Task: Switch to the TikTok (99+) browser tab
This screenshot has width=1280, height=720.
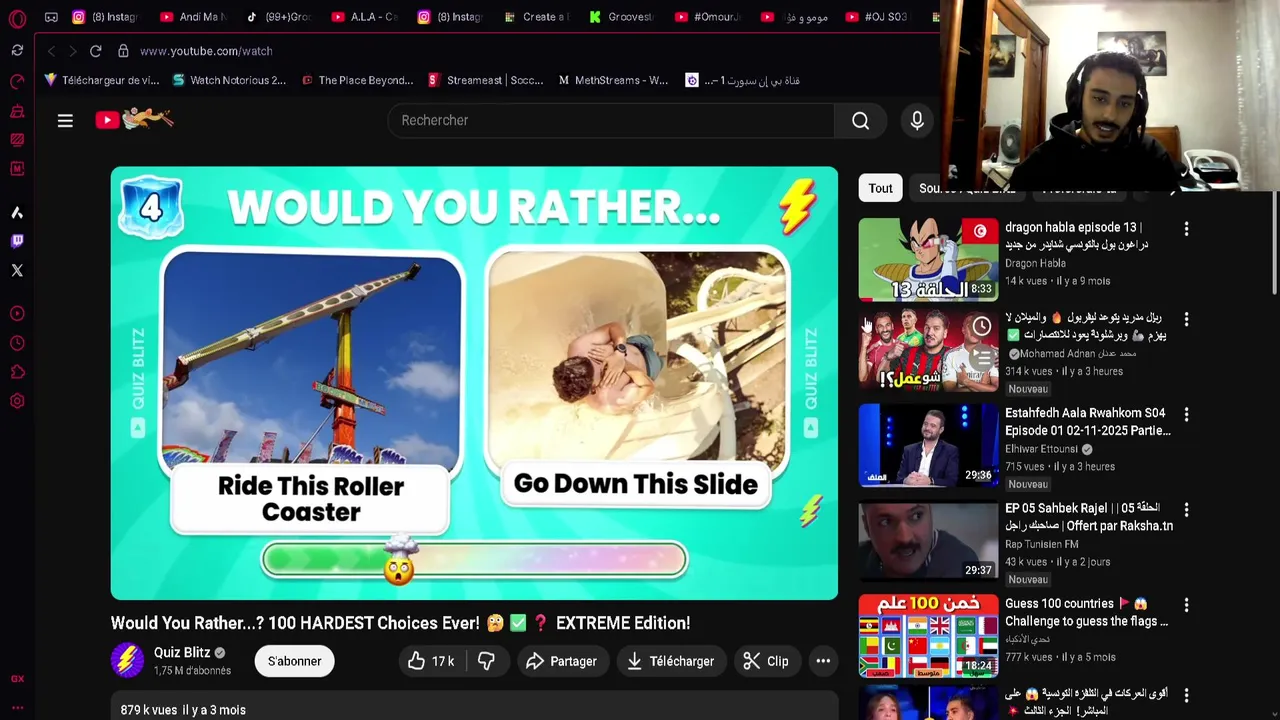Action: 280,17
